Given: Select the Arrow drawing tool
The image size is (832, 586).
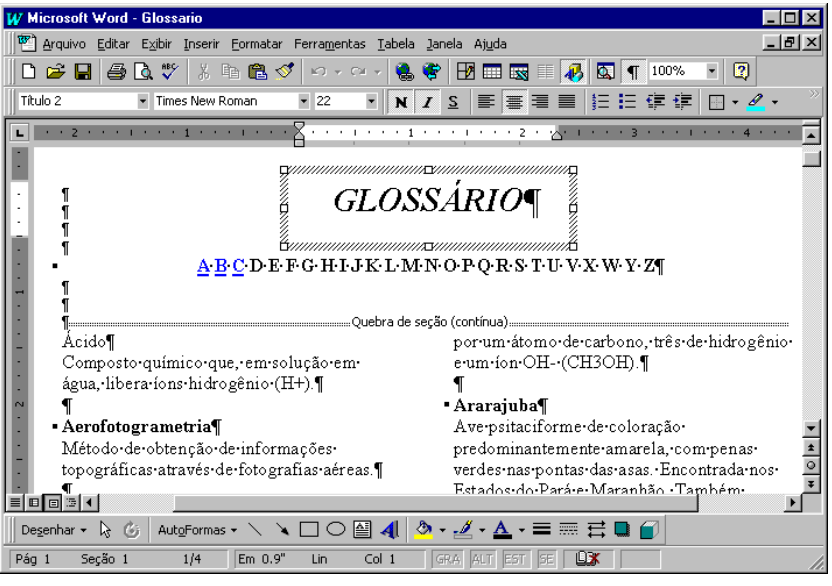Looking at the screenshot, I should click(x=282, y=529).
